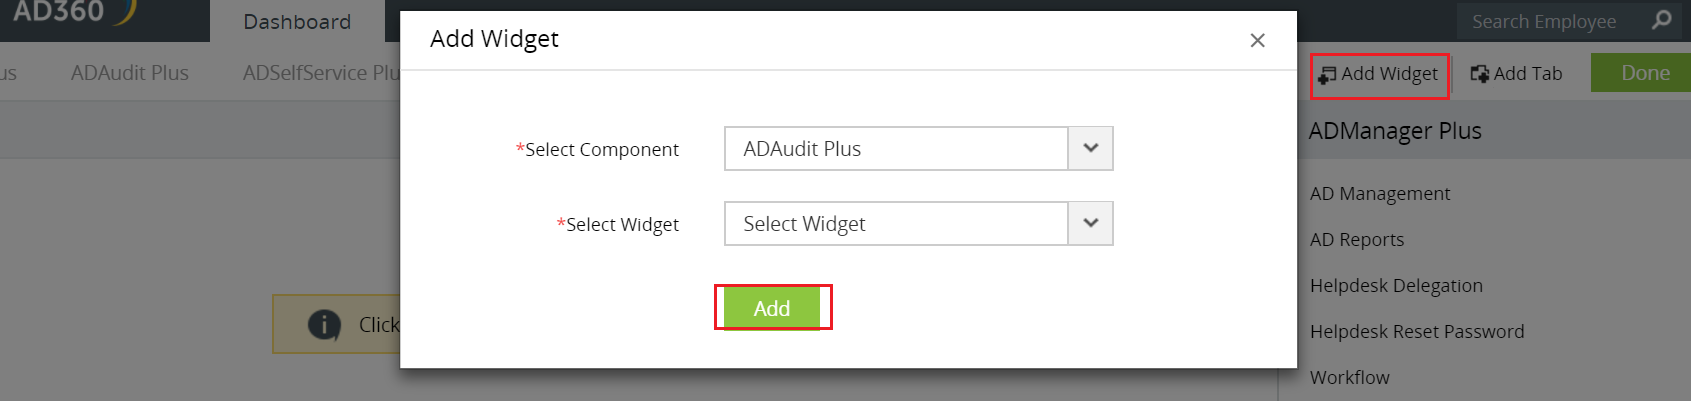
Task: Open the ADSelfService Plus tab
Action: point(320,73)
